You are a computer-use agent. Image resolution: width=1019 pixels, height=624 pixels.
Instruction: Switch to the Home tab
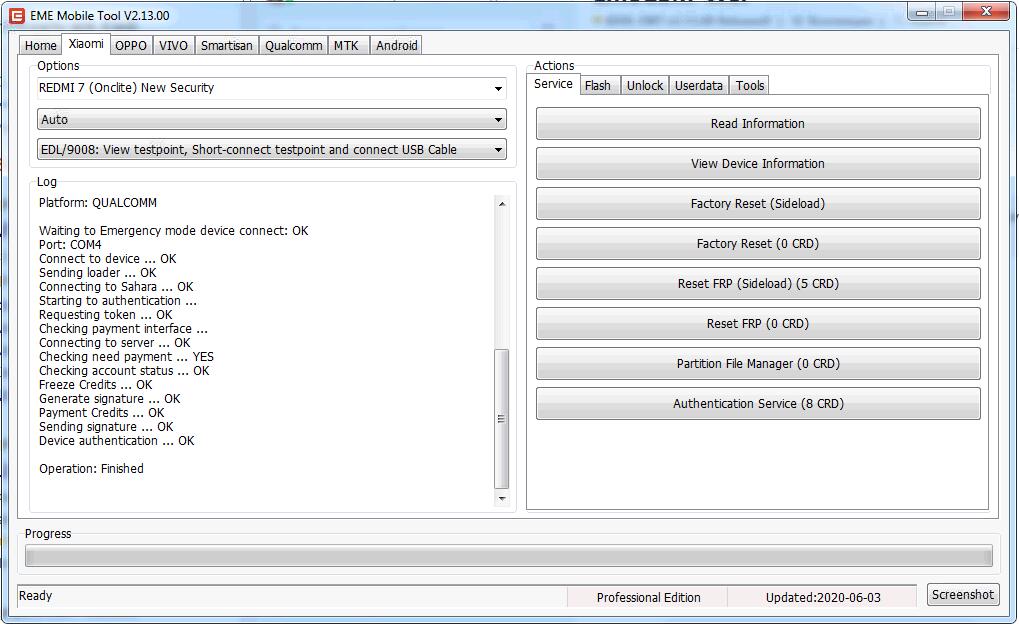(40, 46)
